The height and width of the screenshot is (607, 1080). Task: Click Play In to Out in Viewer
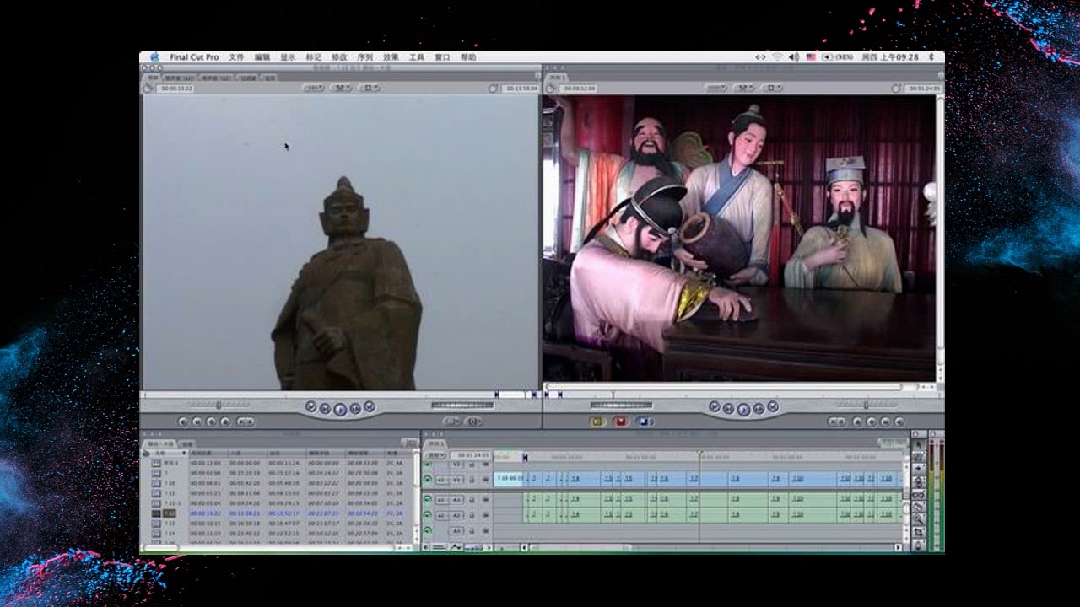(325, 409)
